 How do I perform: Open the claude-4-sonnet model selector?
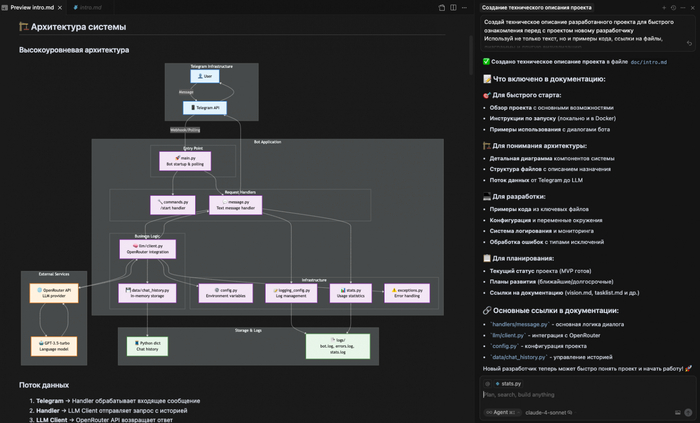547,411
